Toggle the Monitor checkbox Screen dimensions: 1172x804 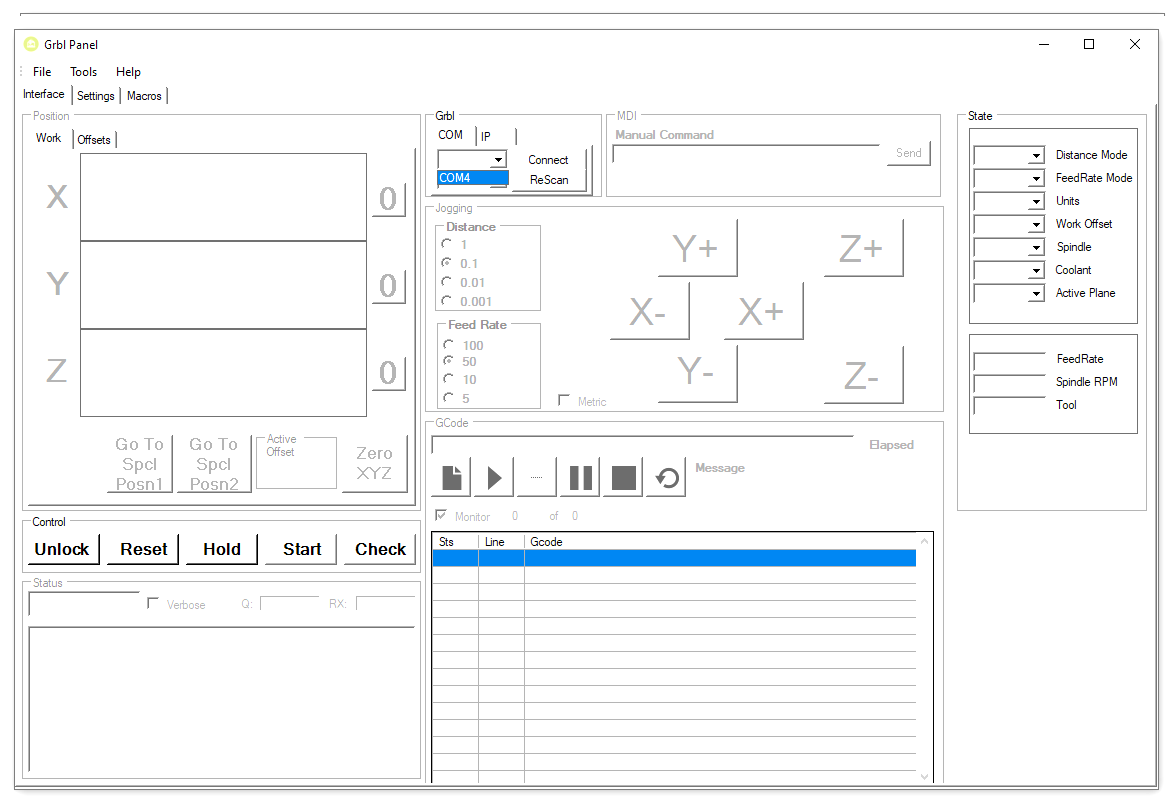pyautogui.click(x=441, y=516)
